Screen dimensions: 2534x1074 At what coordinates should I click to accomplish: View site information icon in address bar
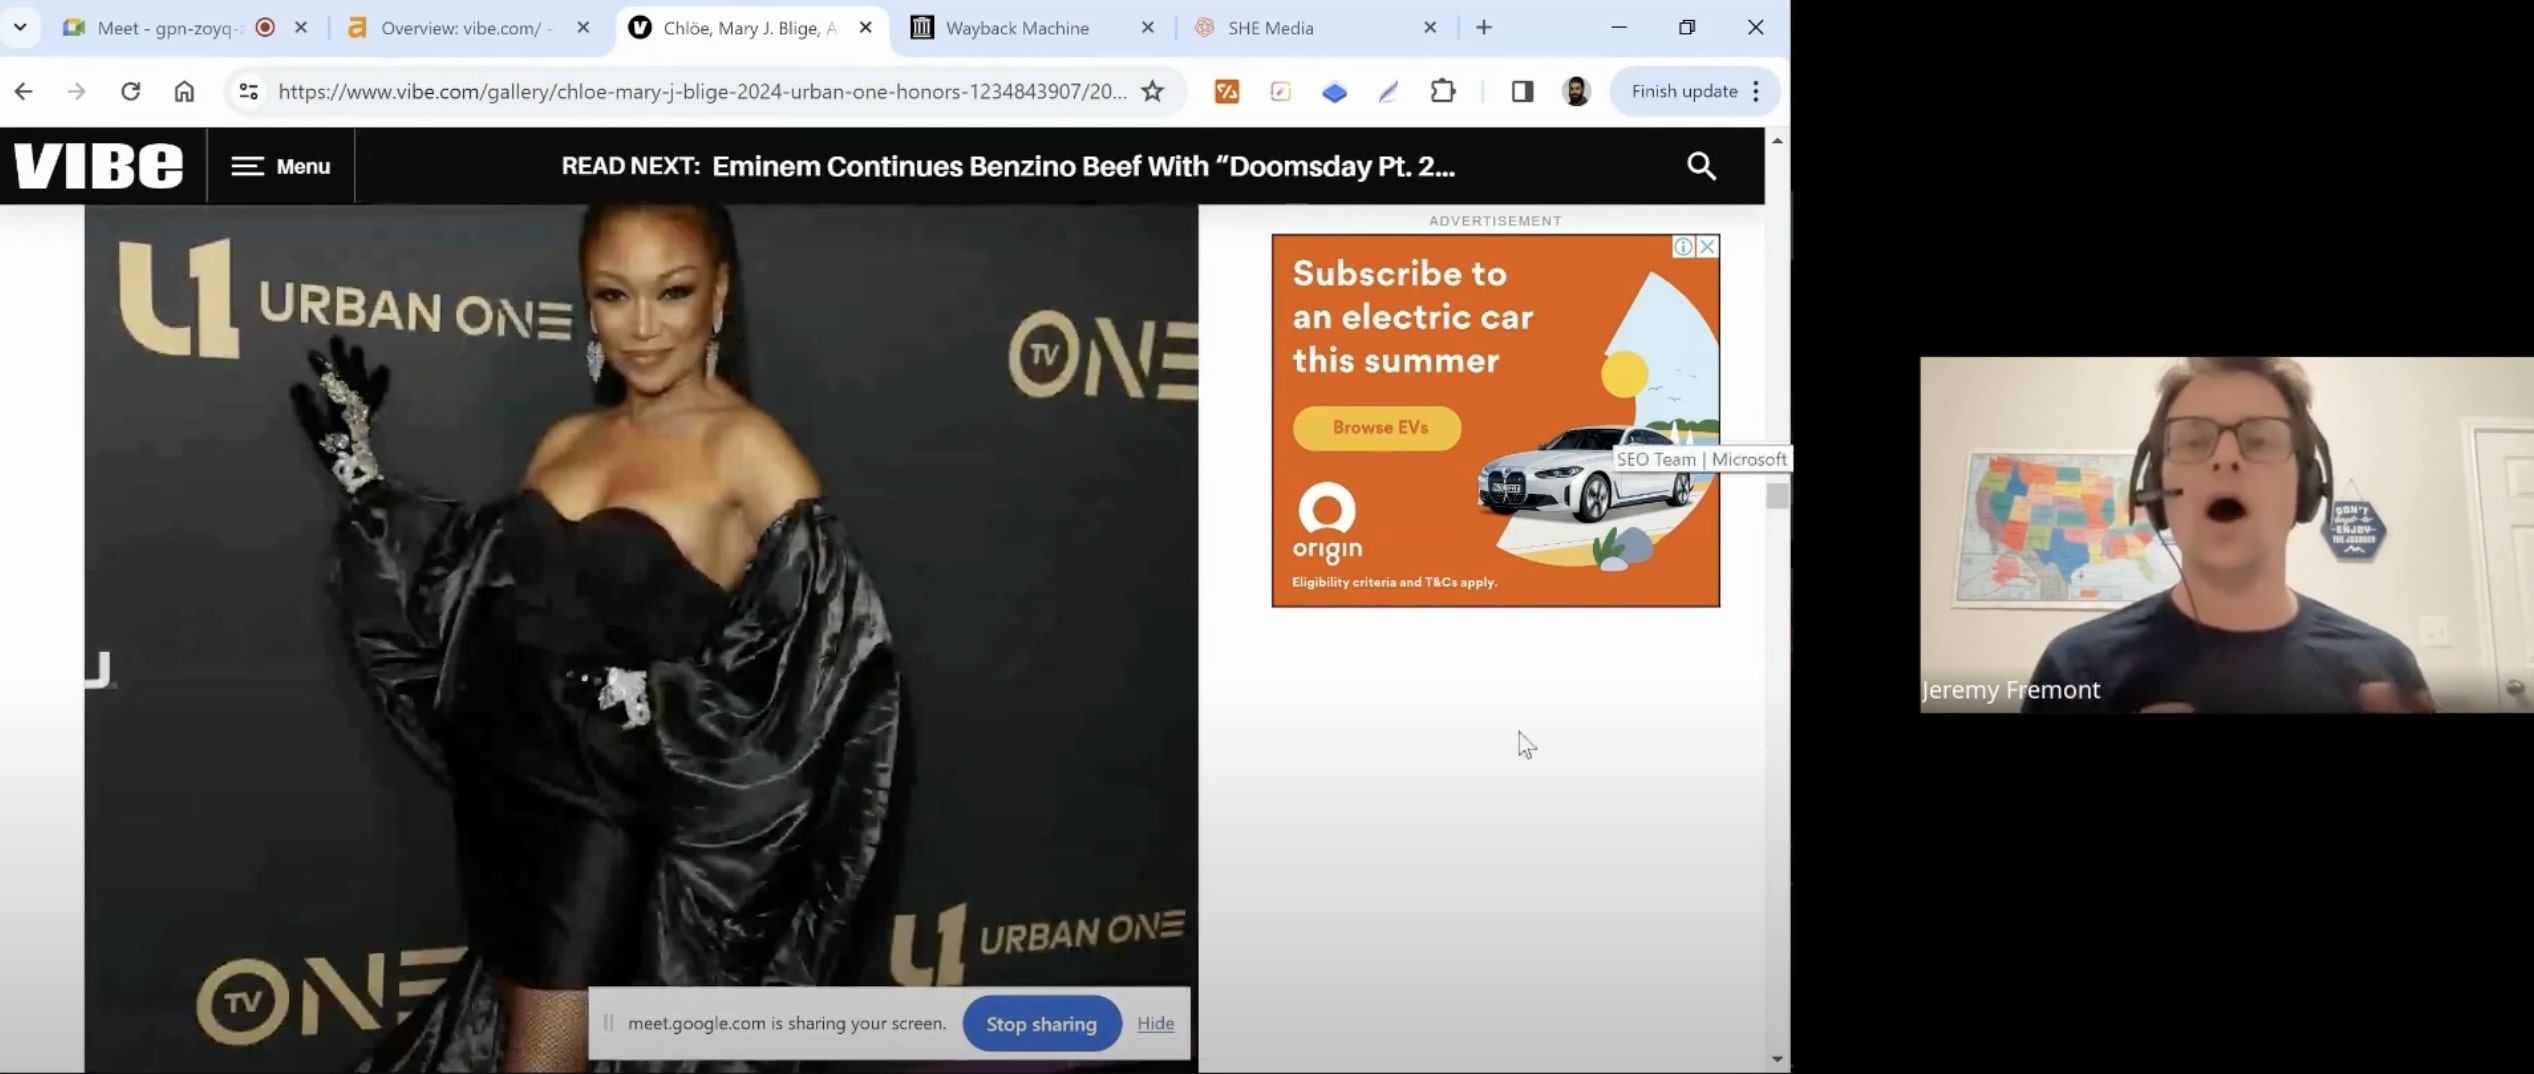[248, 91]
